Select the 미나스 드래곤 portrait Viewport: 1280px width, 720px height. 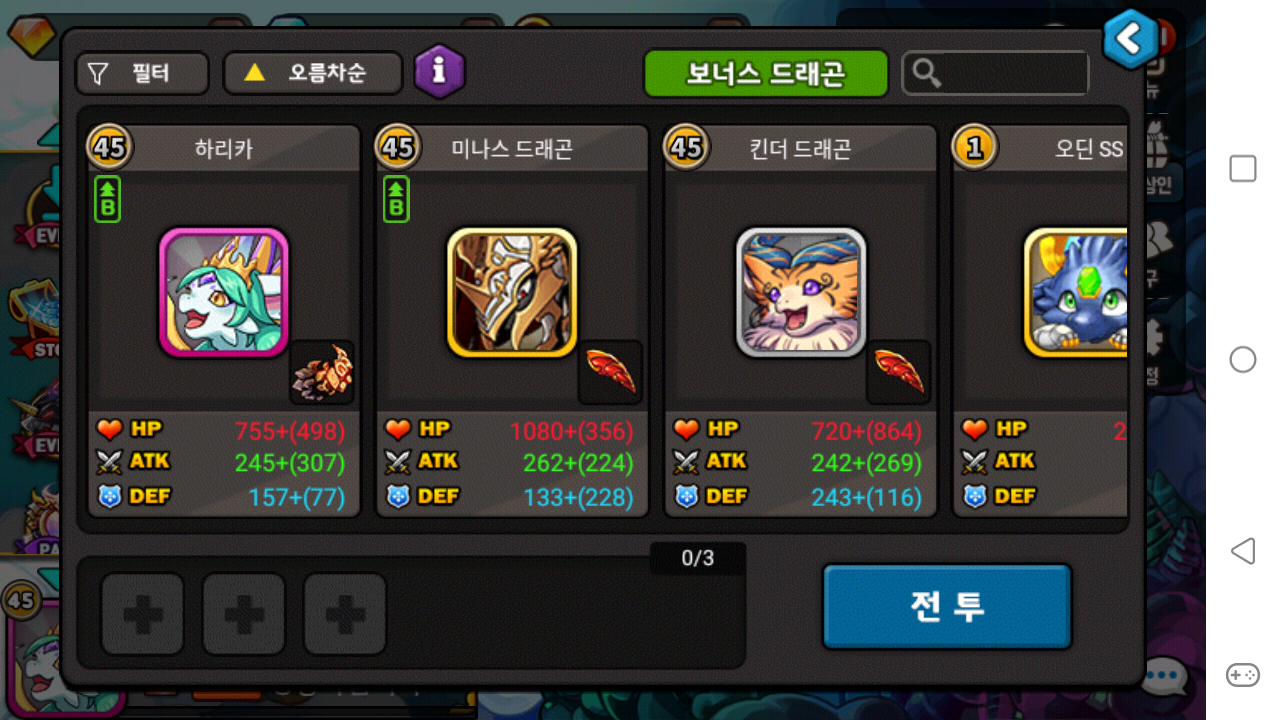click(512, 292)
